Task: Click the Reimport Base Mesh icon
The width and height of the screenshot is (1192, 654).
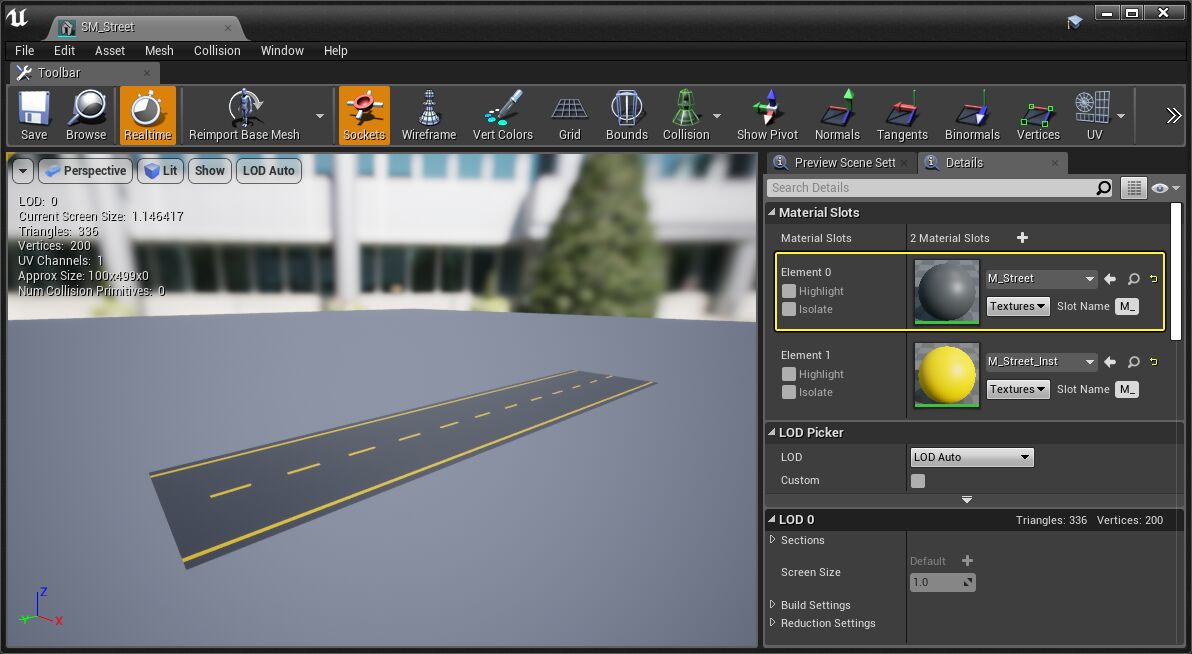Action: 244,115
